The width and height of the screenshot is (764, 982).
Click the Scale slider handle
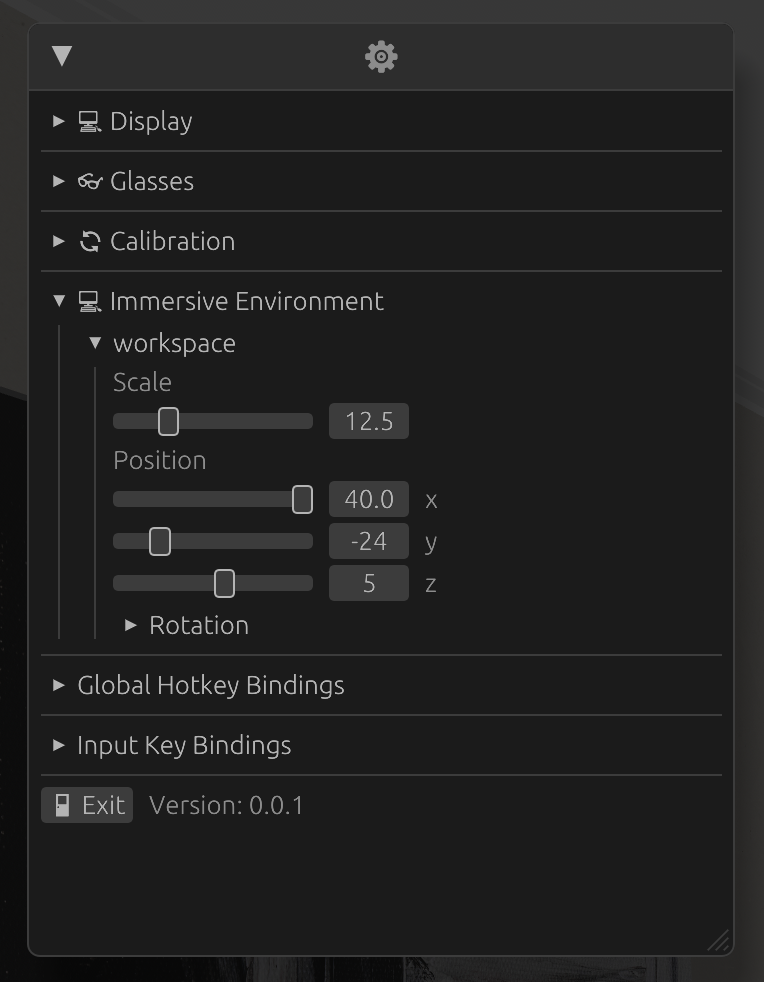167,421
